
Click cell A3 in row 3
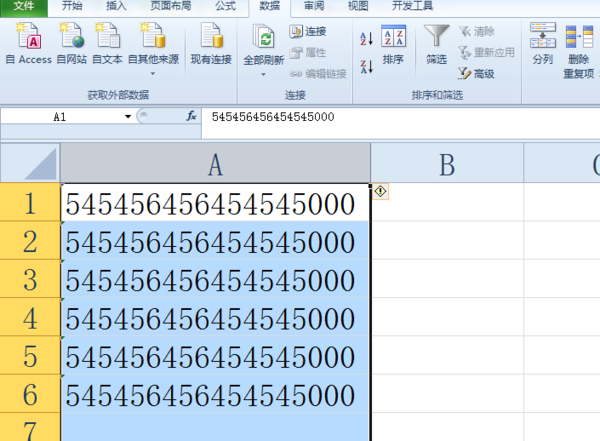(215, 279)
